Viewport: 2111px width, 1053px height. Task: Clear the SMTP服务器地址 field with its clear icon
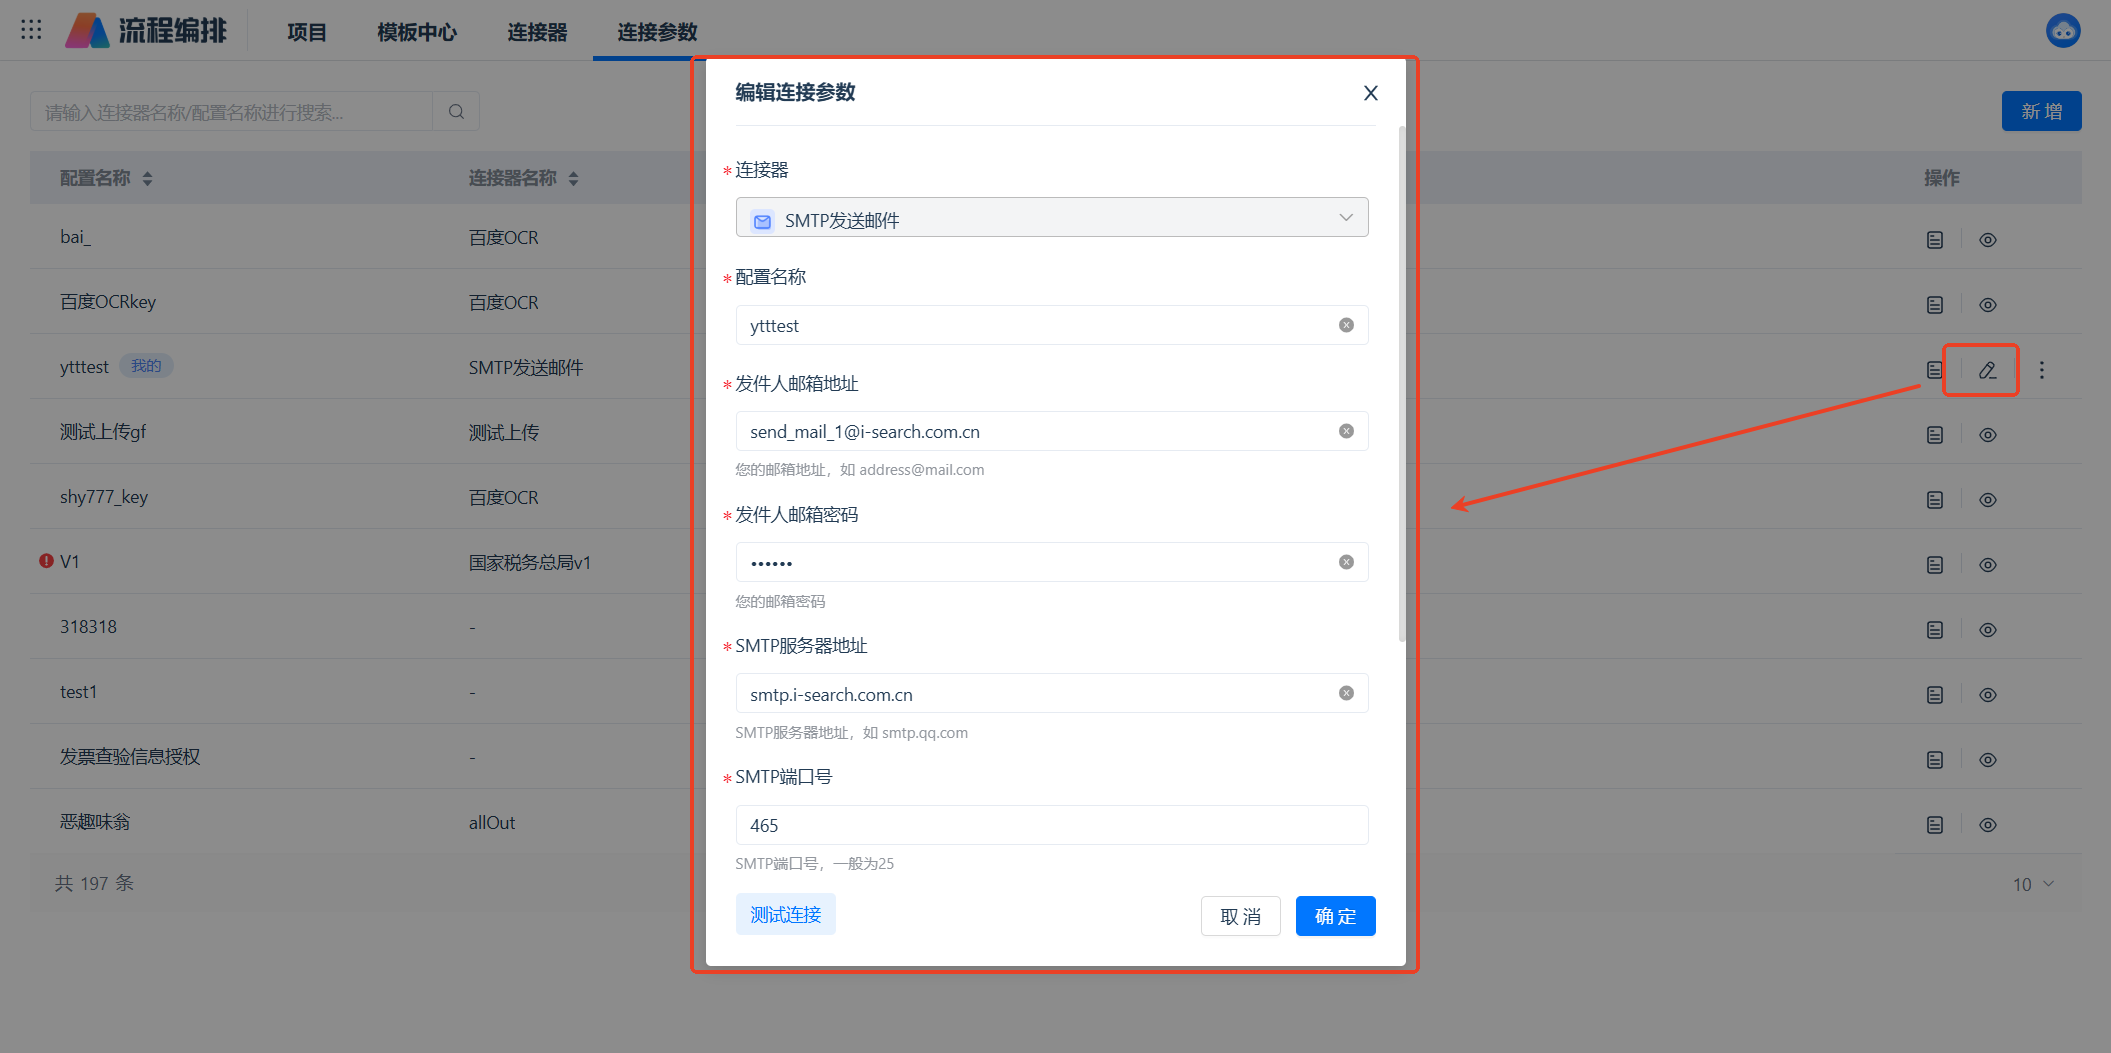point(1346,693)
